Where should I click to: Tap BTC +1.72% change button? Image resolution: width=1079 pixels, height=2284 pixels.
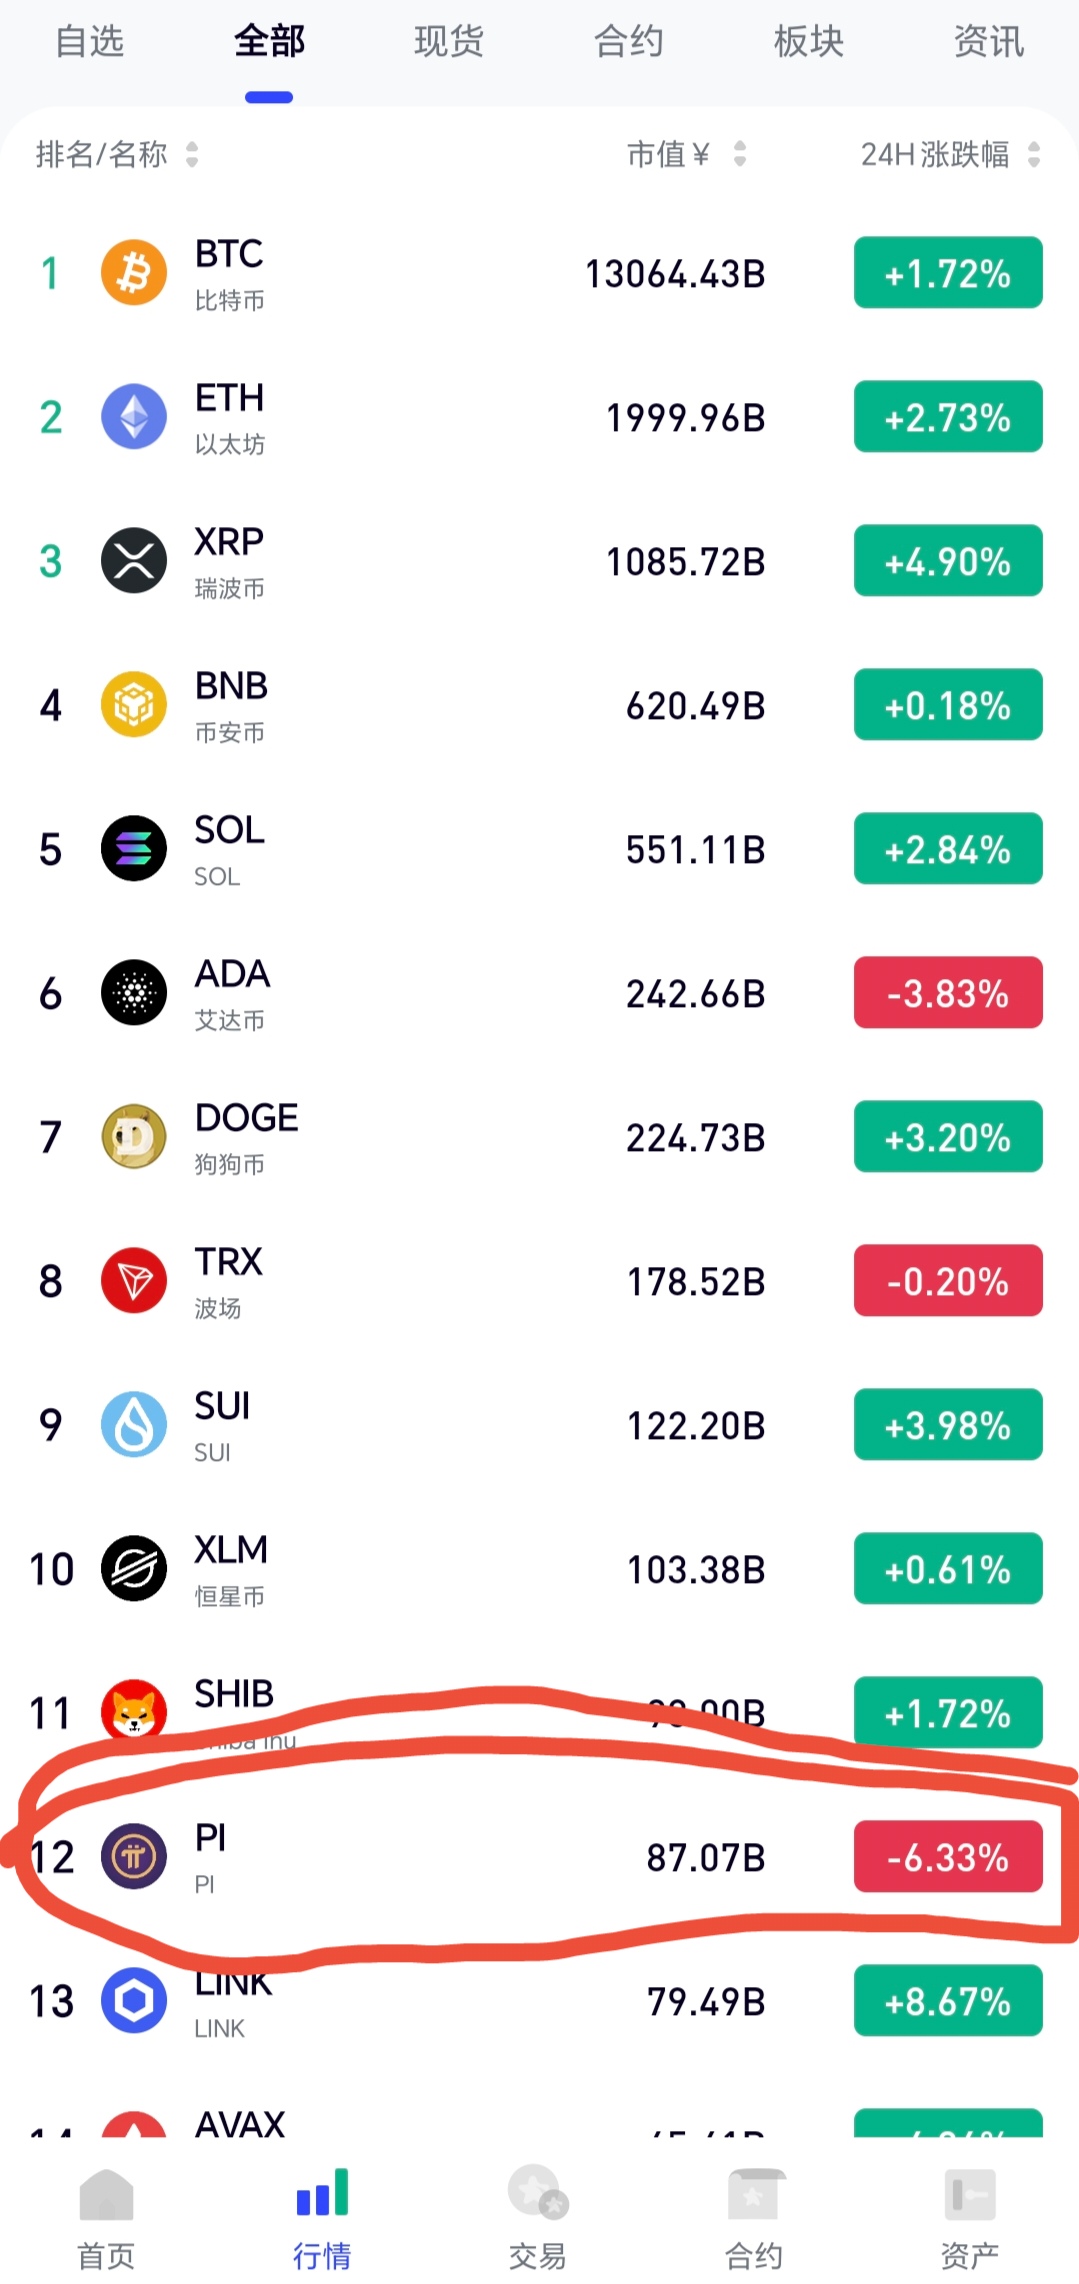coord(948,273)
